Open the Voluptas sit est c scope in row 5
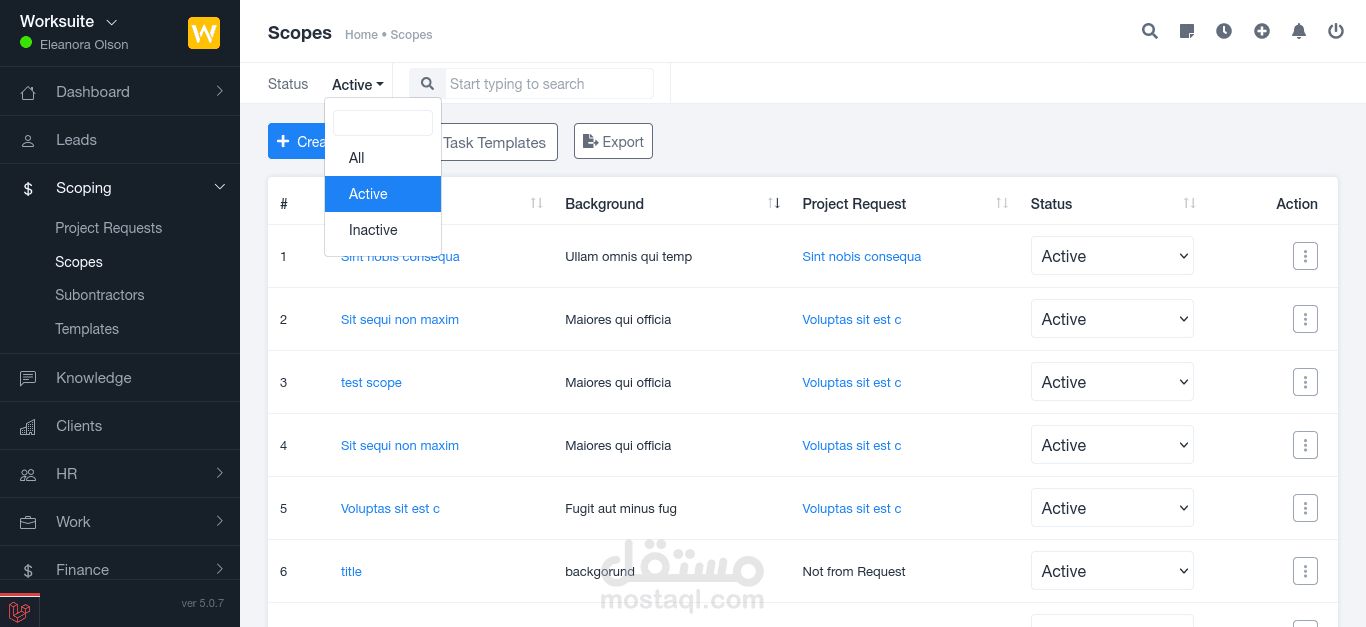Image resolution: width=1366 pixels, height=627 pixels. pos(390,508)
